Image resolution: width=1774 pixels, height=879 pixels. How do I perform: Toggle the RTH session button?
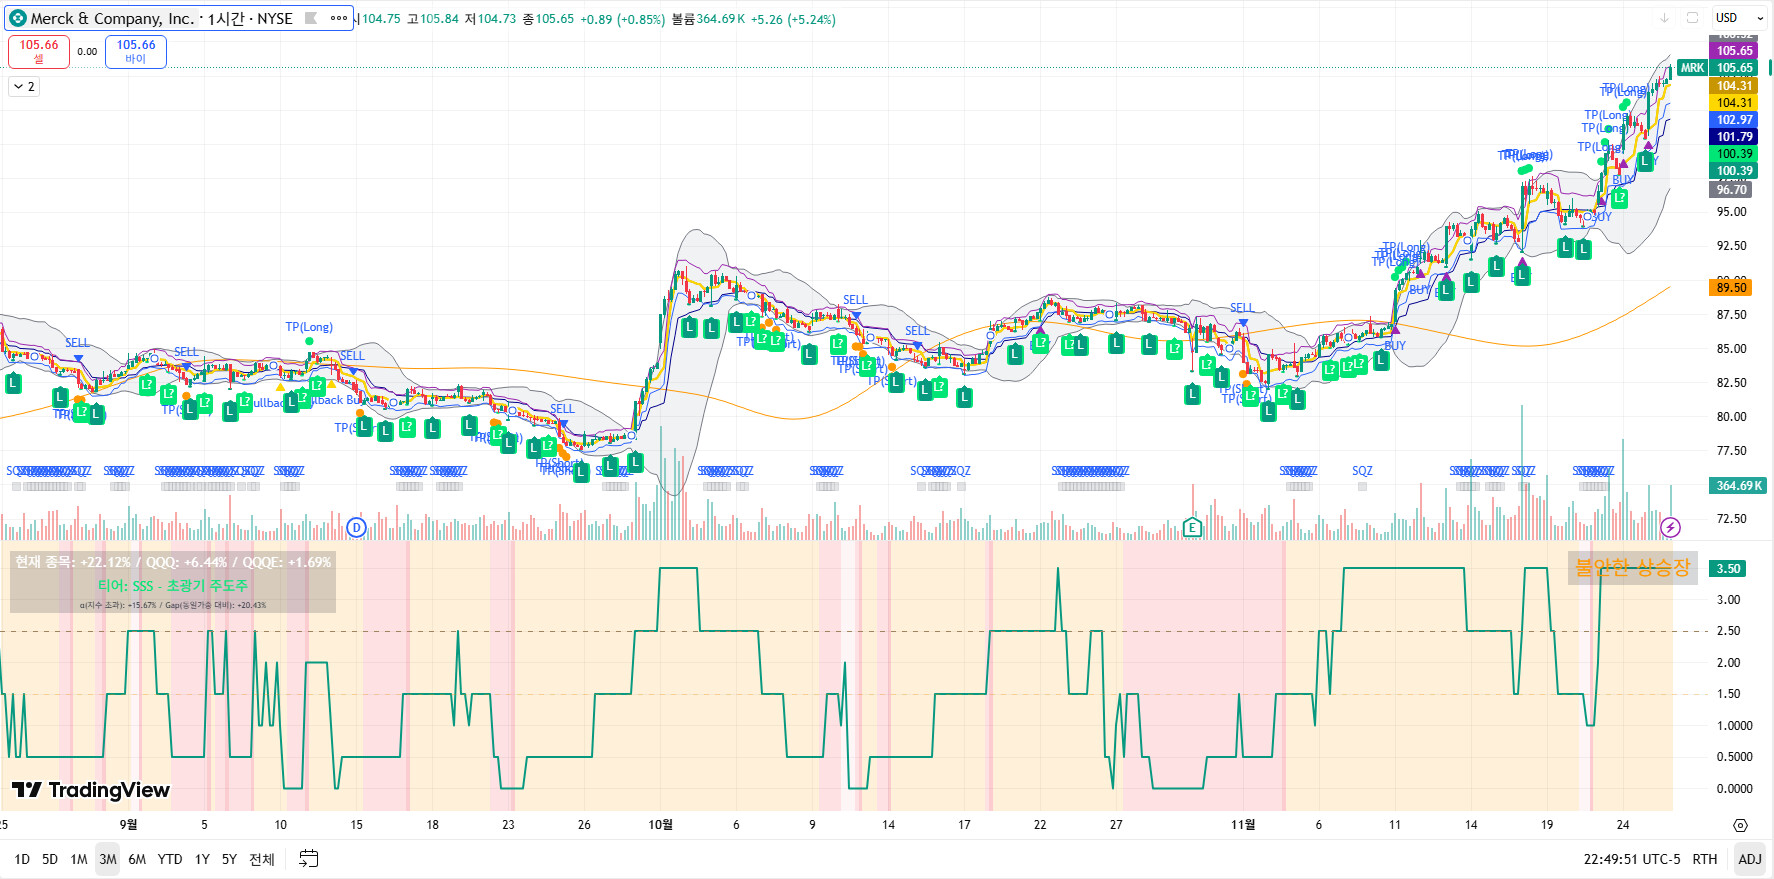click(1704, 859)
